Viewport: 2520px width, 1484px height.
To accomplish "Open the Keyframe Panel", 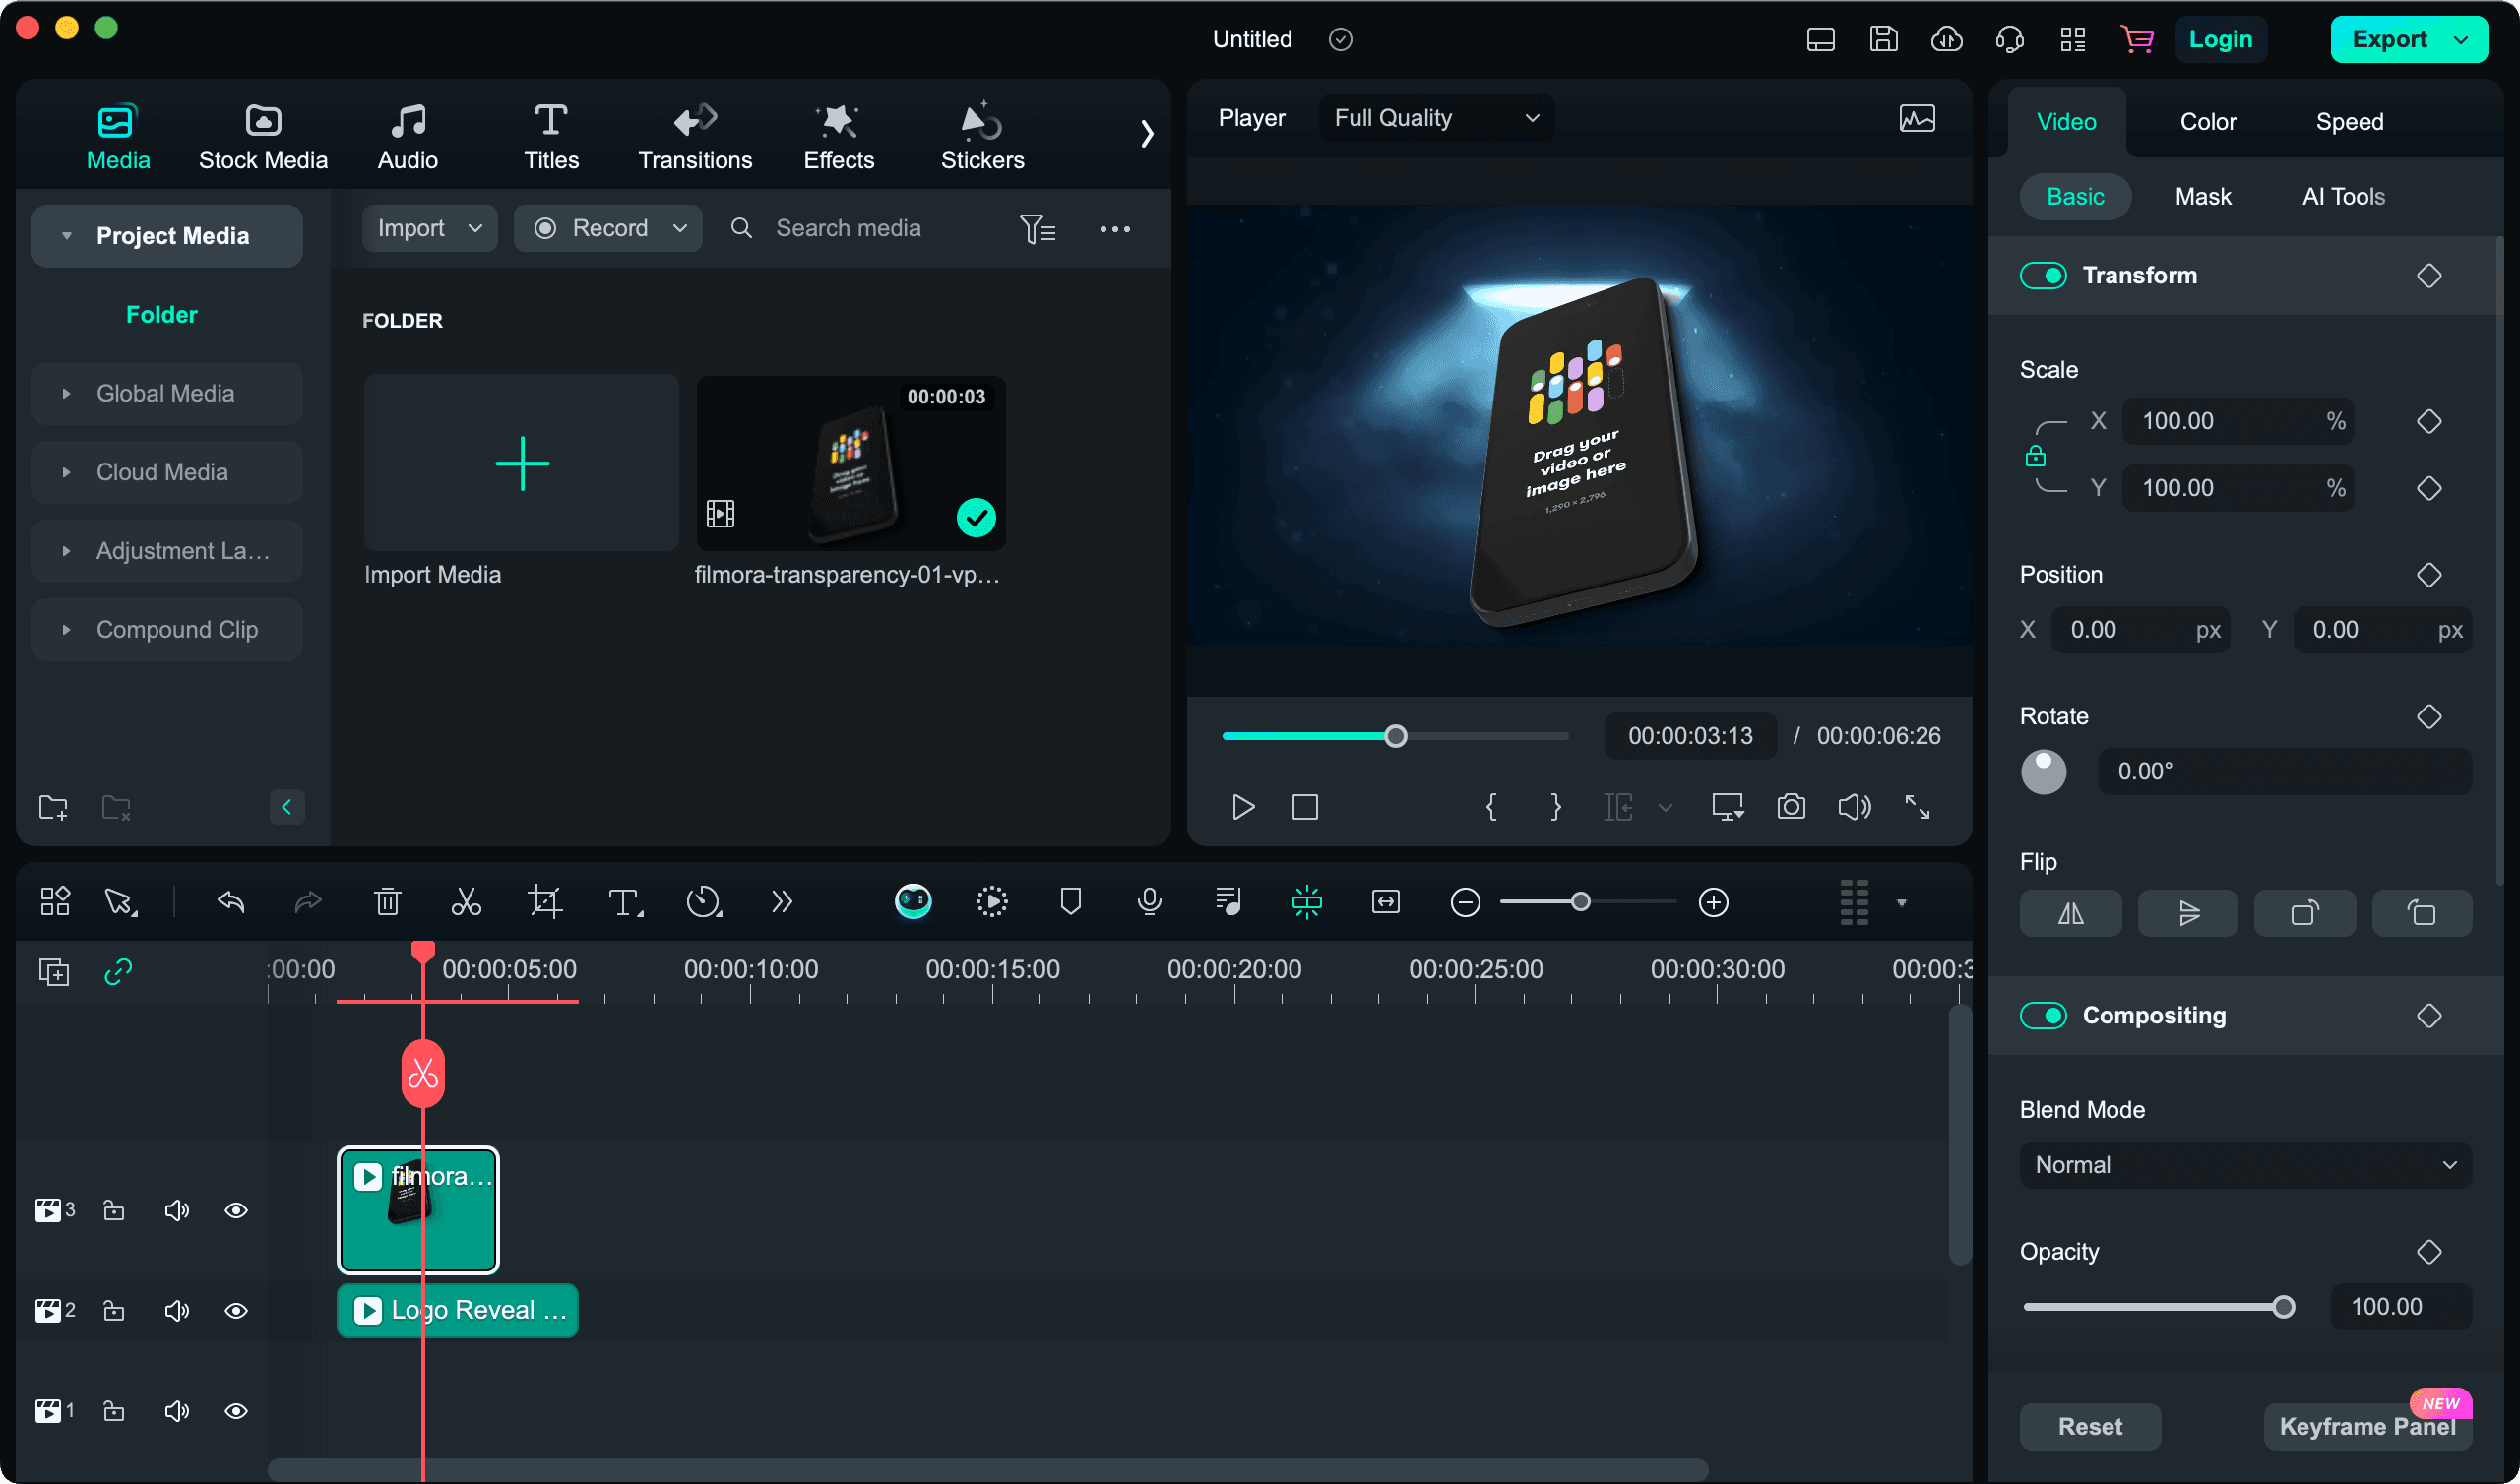I will tap(2367, 1426).
